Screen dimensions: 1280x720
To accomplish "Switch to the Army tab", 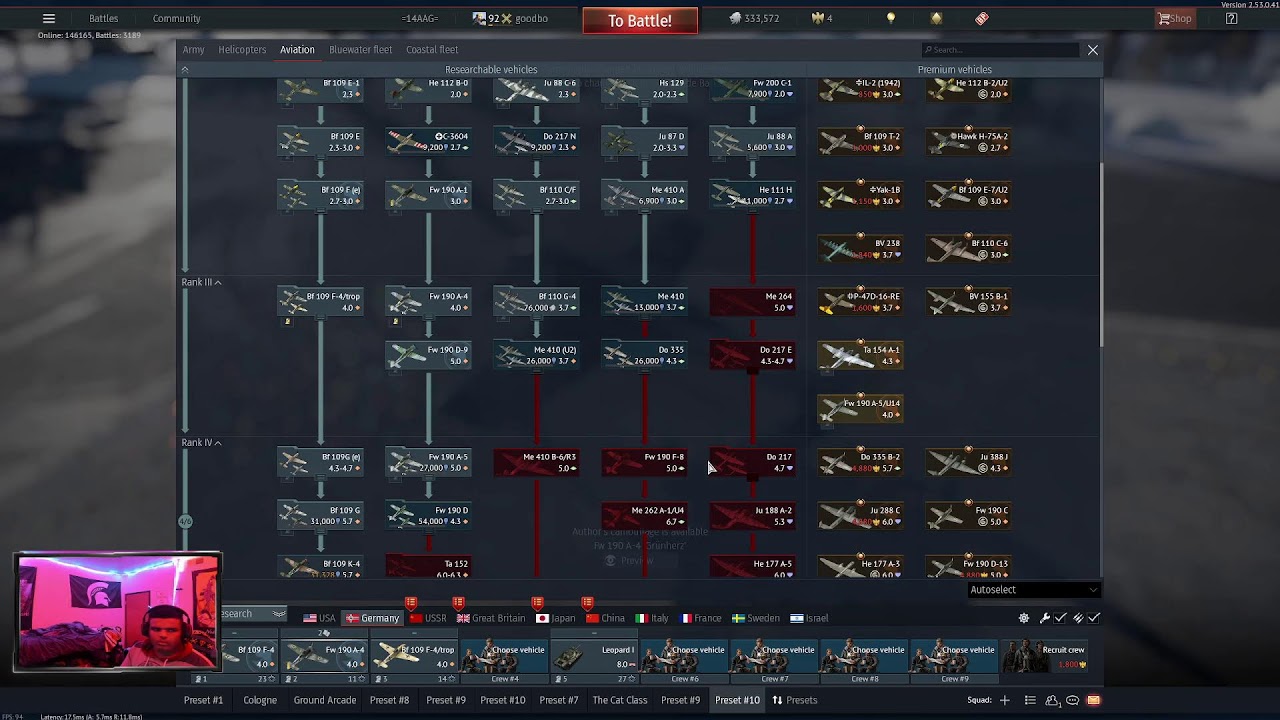I will 193,49.
